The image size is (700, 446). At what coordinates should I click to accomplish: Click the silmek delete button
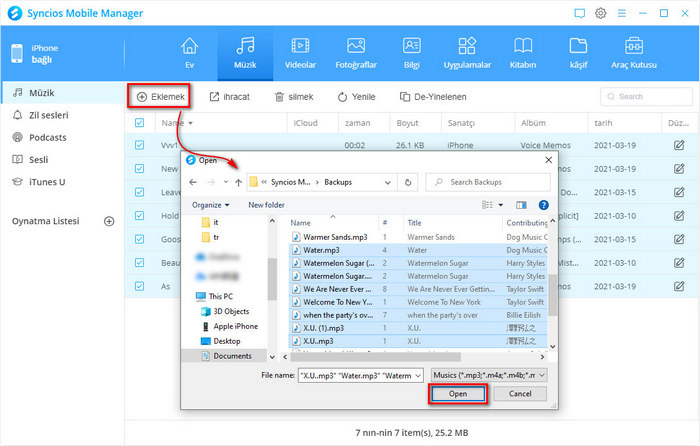[294, 96]
